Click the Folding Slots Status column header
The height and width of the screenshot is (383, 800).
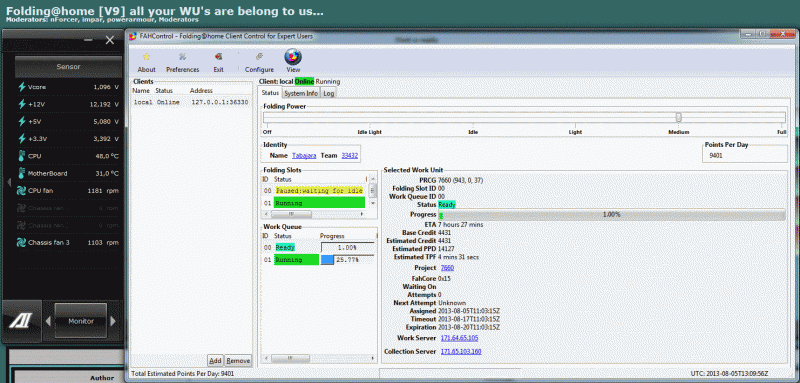click(283, 180)
